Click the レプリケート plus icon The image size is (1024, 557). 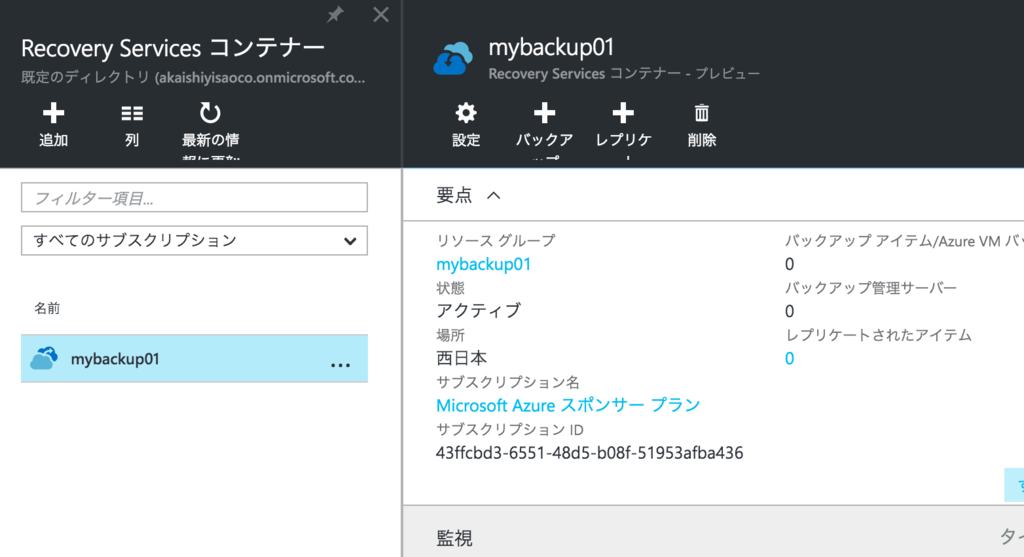point(623,113)
